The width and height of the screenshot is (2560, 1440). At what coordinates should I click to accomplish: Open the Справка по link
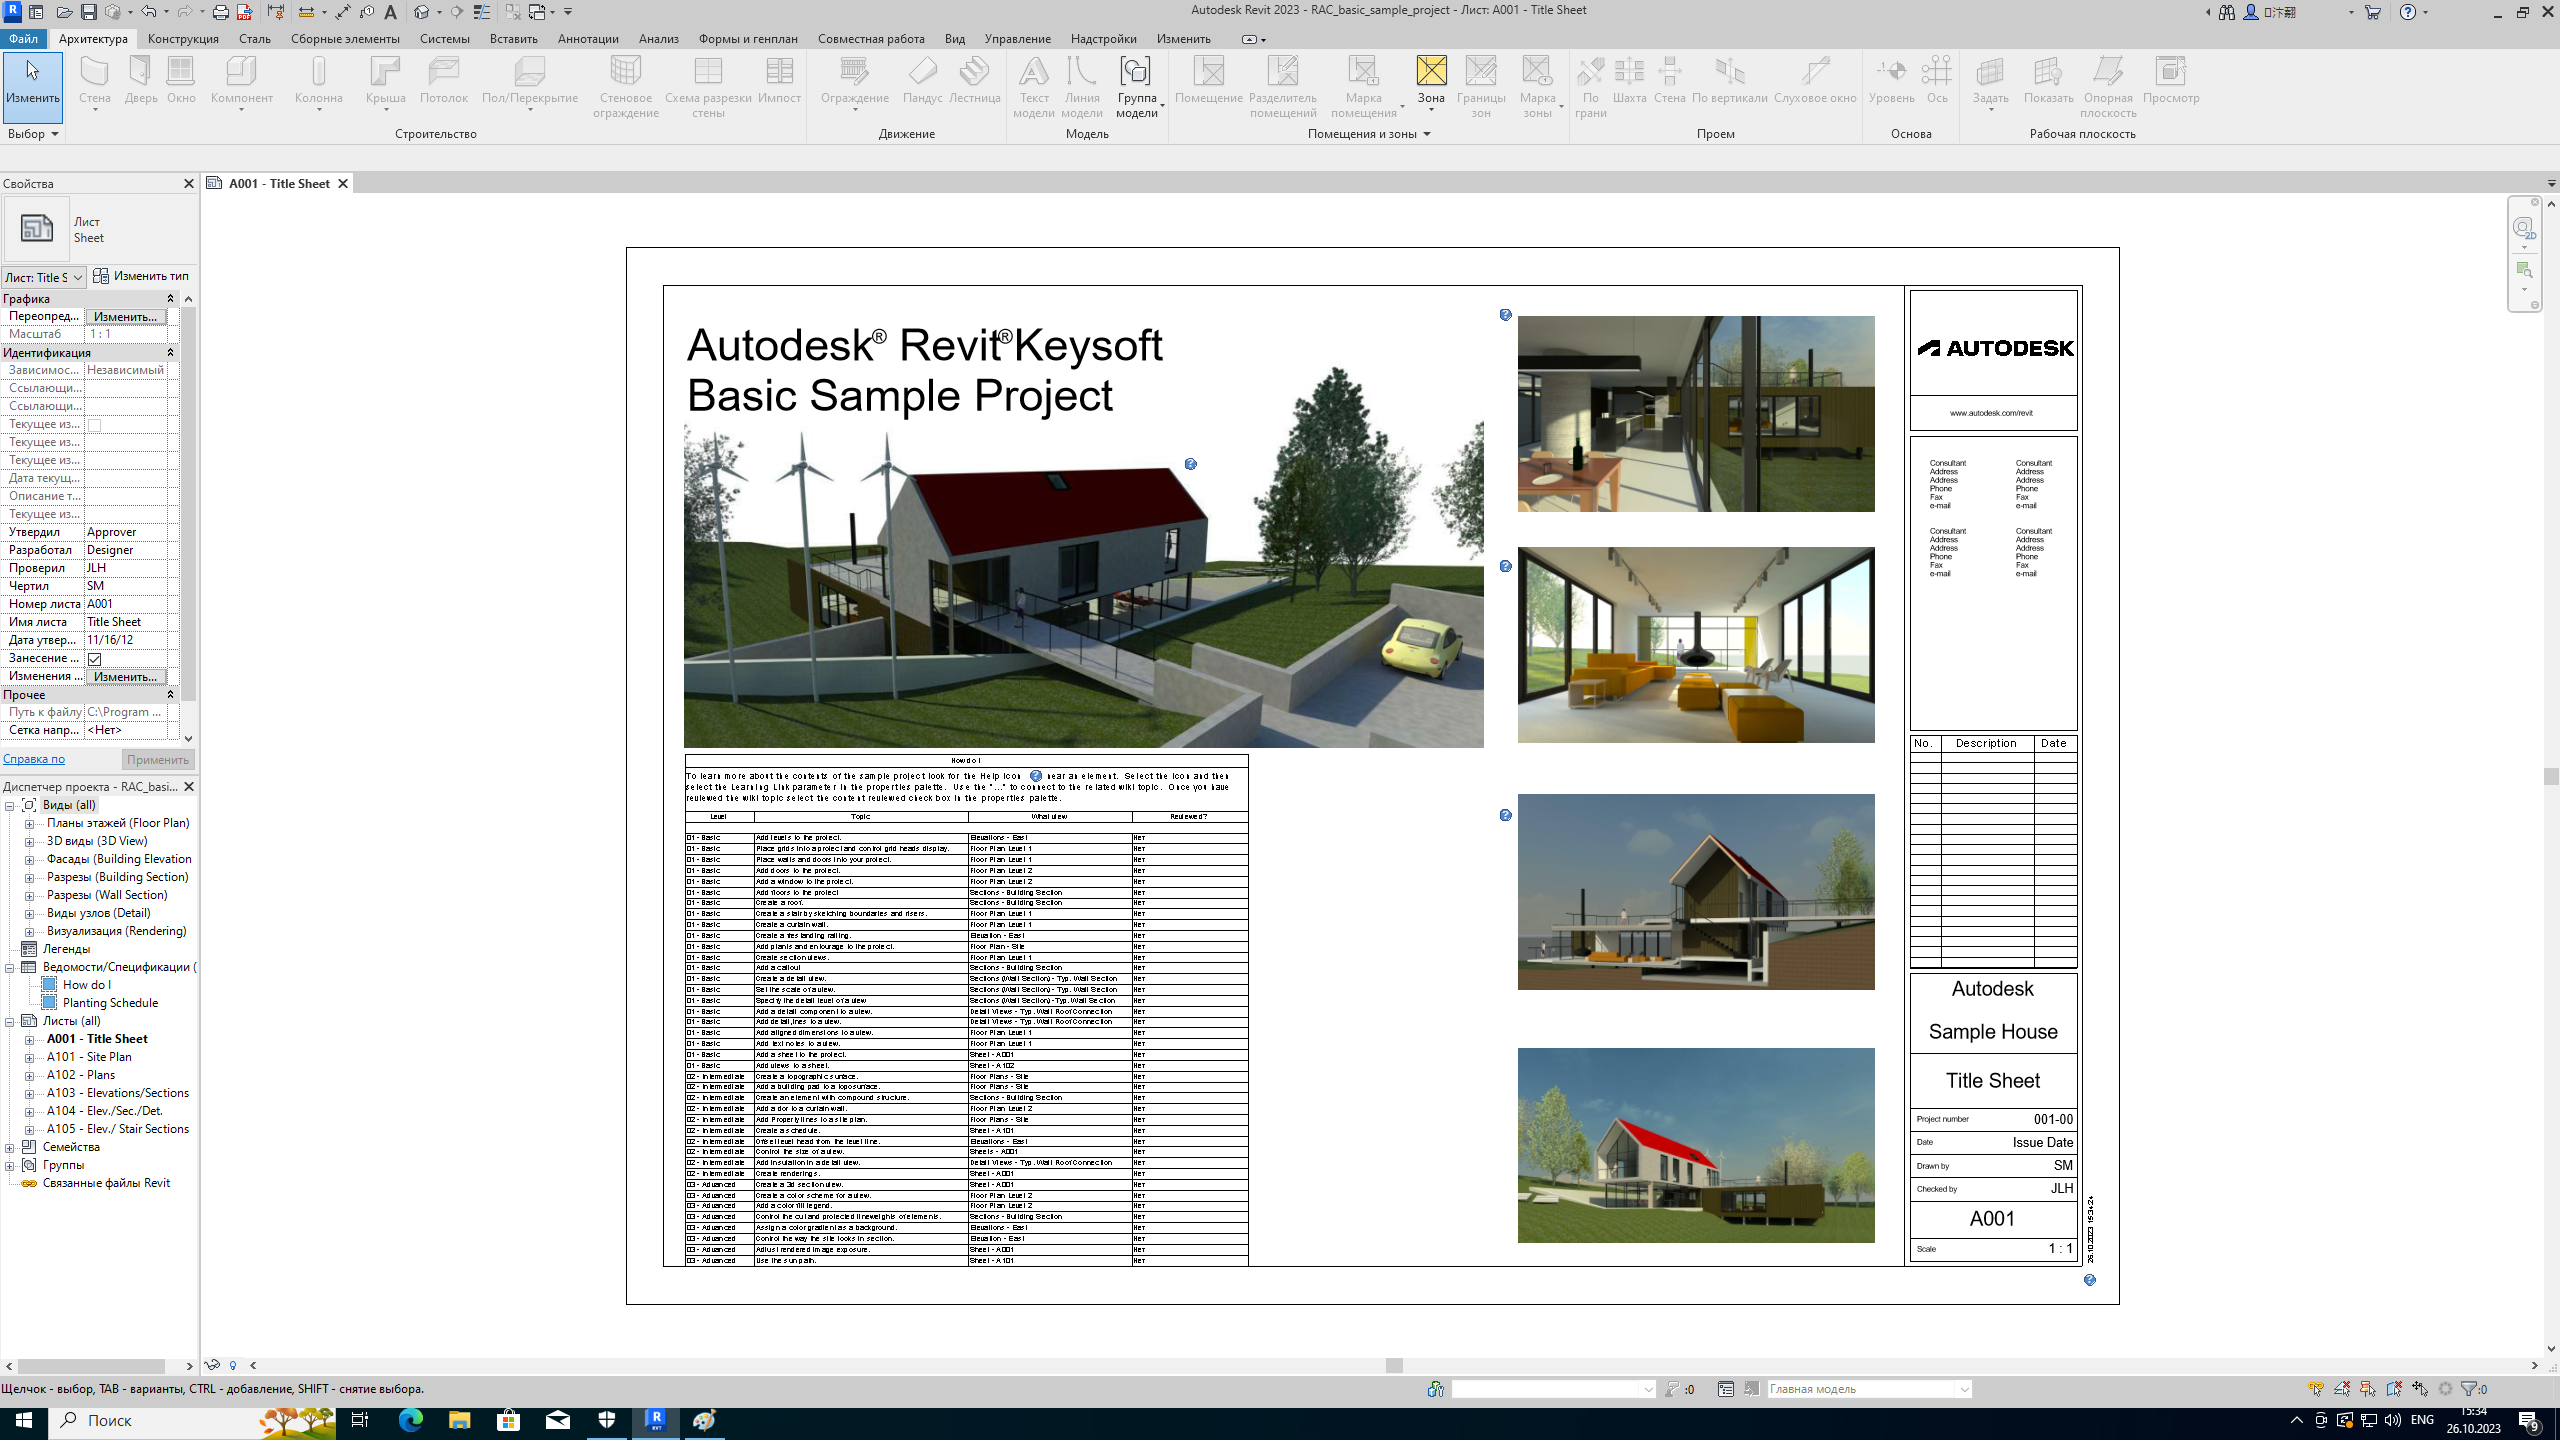33,760
